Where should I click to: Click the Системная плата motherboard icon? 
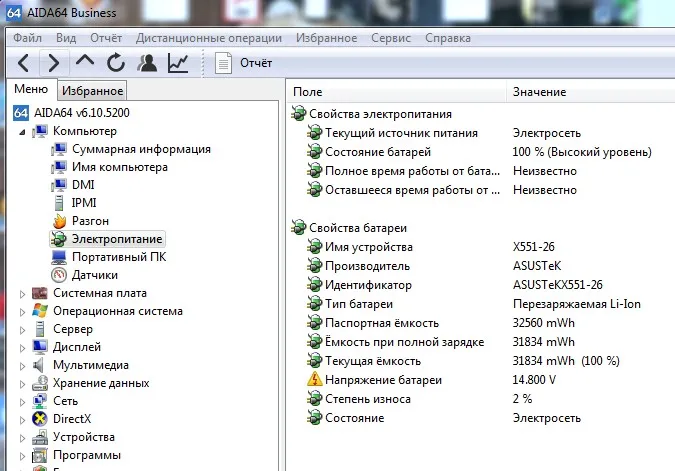click(x=40, y=293)
